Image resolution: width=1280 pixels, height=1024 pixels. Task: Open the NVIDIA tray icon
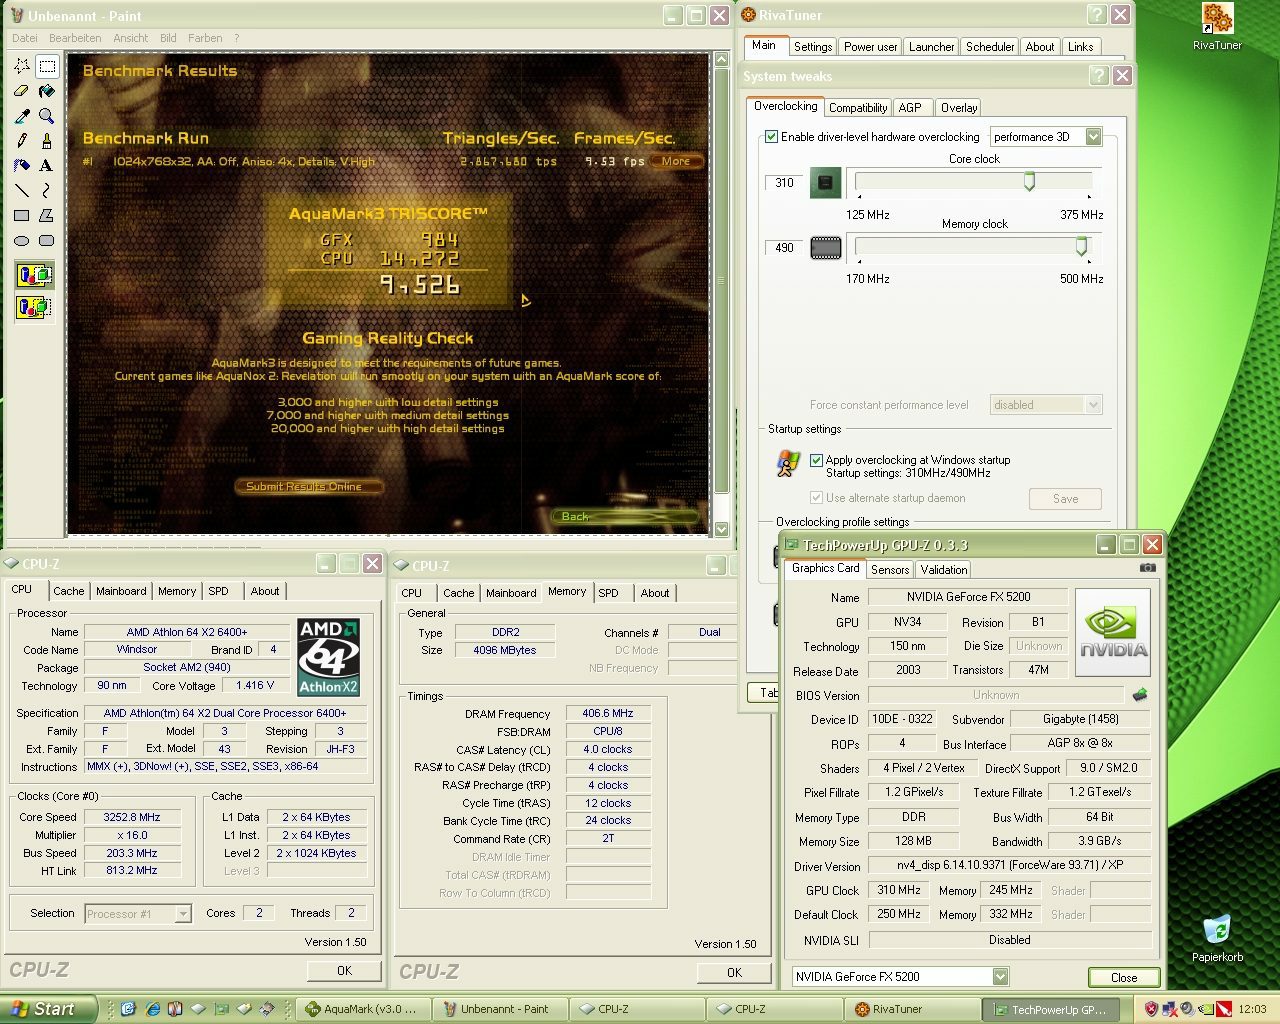[x=1206, y=1009]
